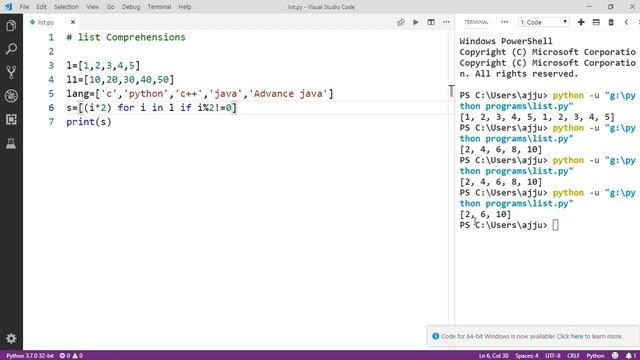640x360 pixels.
Task: Open Source Control view
Action: 11,72
